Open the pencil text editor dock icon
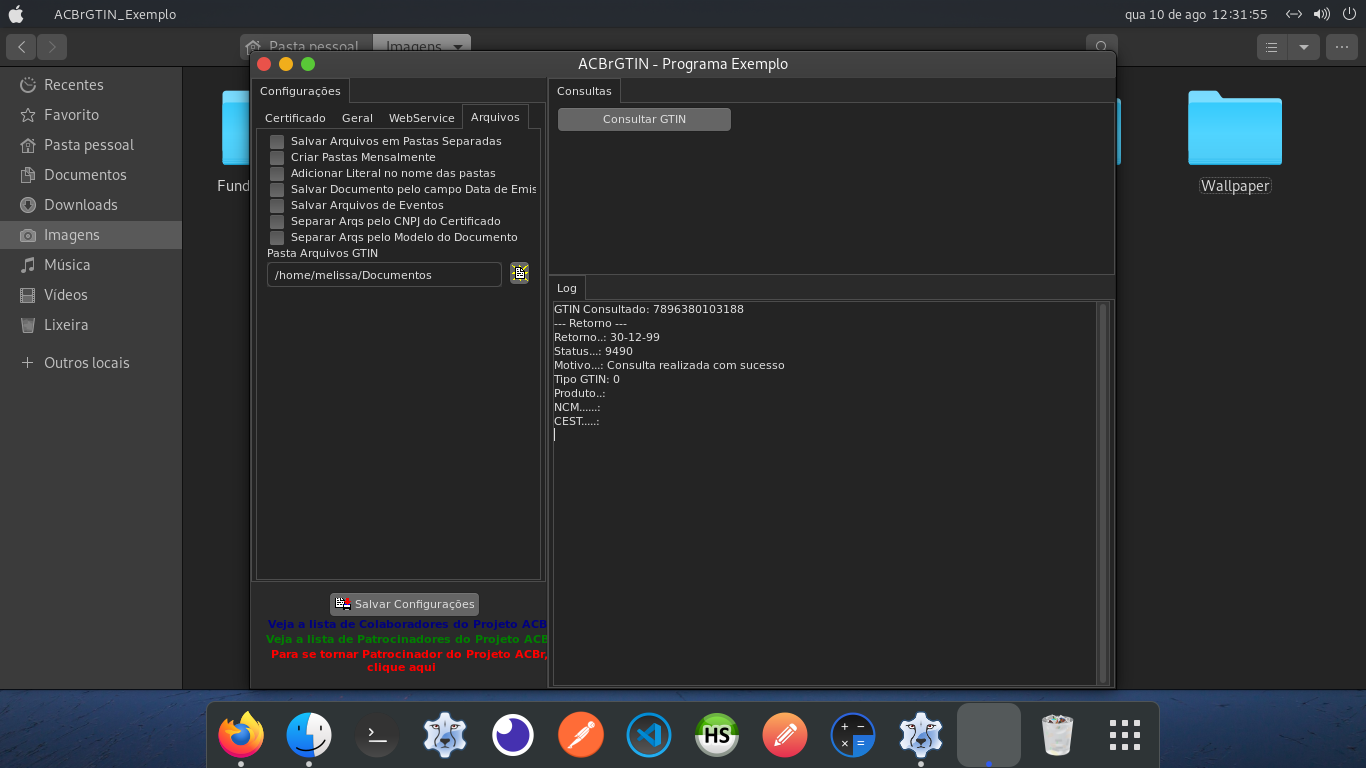1366x768 pixels. point(785,736)
